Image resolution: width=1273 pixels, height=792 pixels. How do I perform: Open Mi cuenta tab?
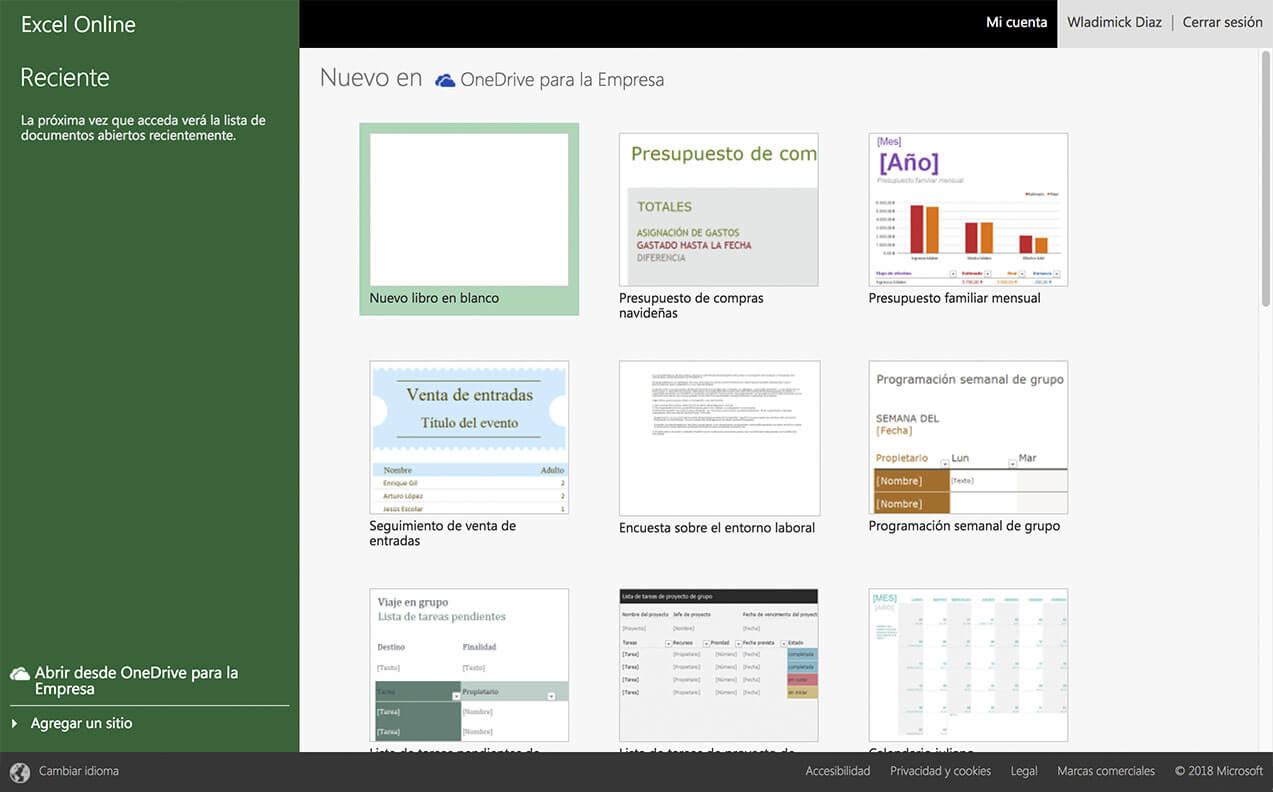pos(1016,23)
